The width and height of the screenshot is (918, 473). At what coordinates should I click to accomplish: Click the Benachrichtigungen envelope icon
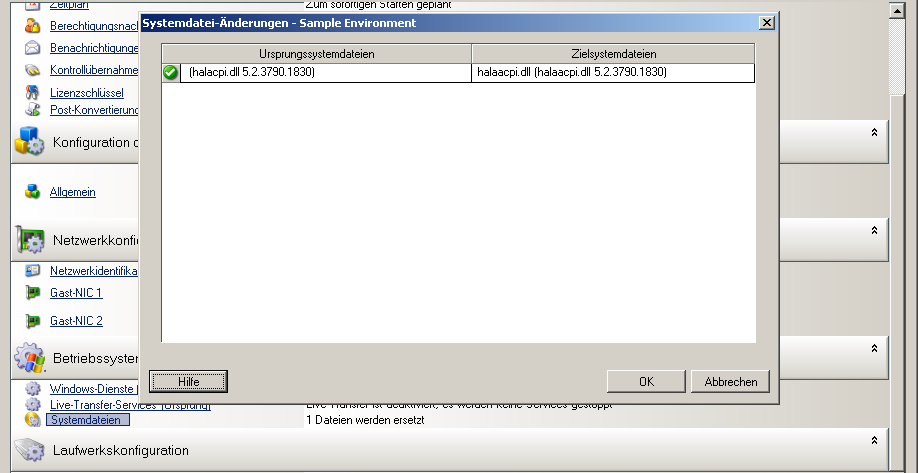point(32,48)
